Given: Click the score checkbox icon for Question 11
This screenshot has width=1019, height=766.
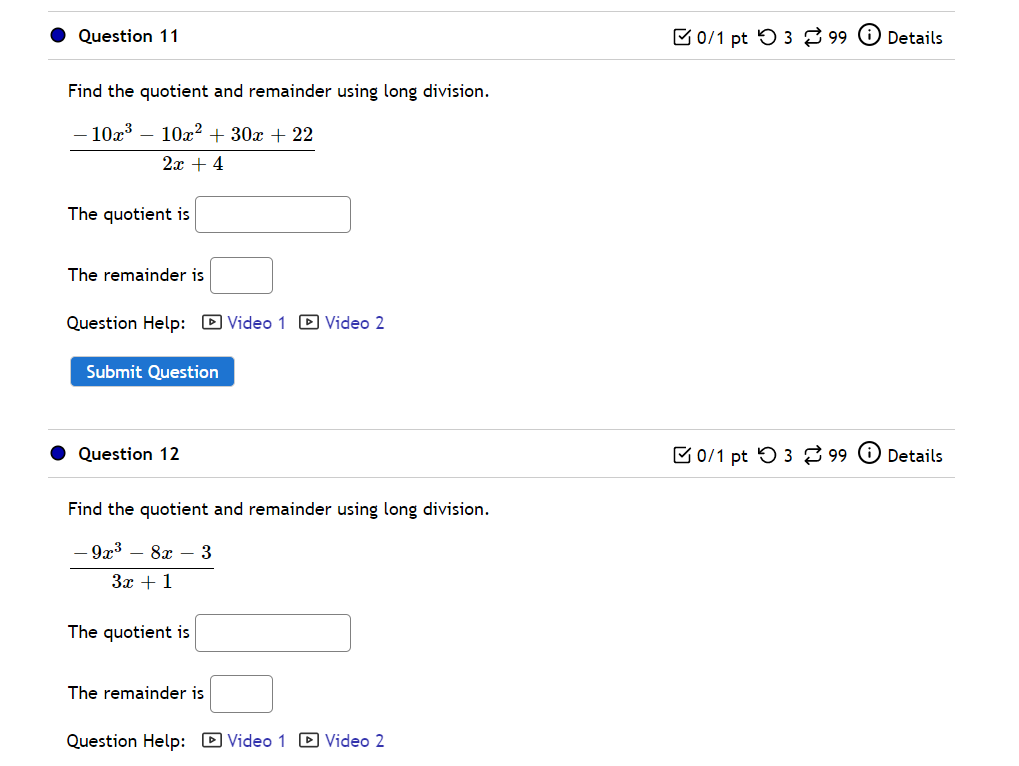Looking at the screenshot, I should point(682,37).
